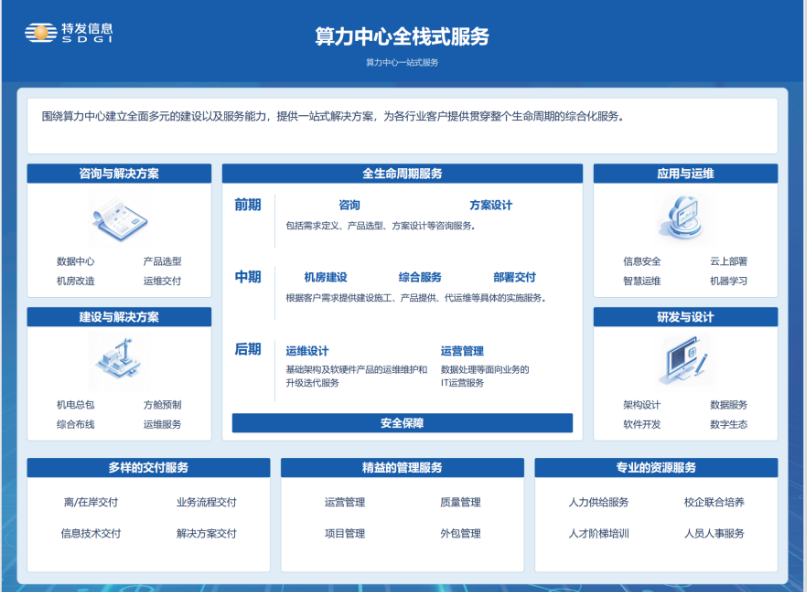The image size is (807, 592).
Task: Click the cloud illustration under 应用与运维
Action: click(682, 217)
